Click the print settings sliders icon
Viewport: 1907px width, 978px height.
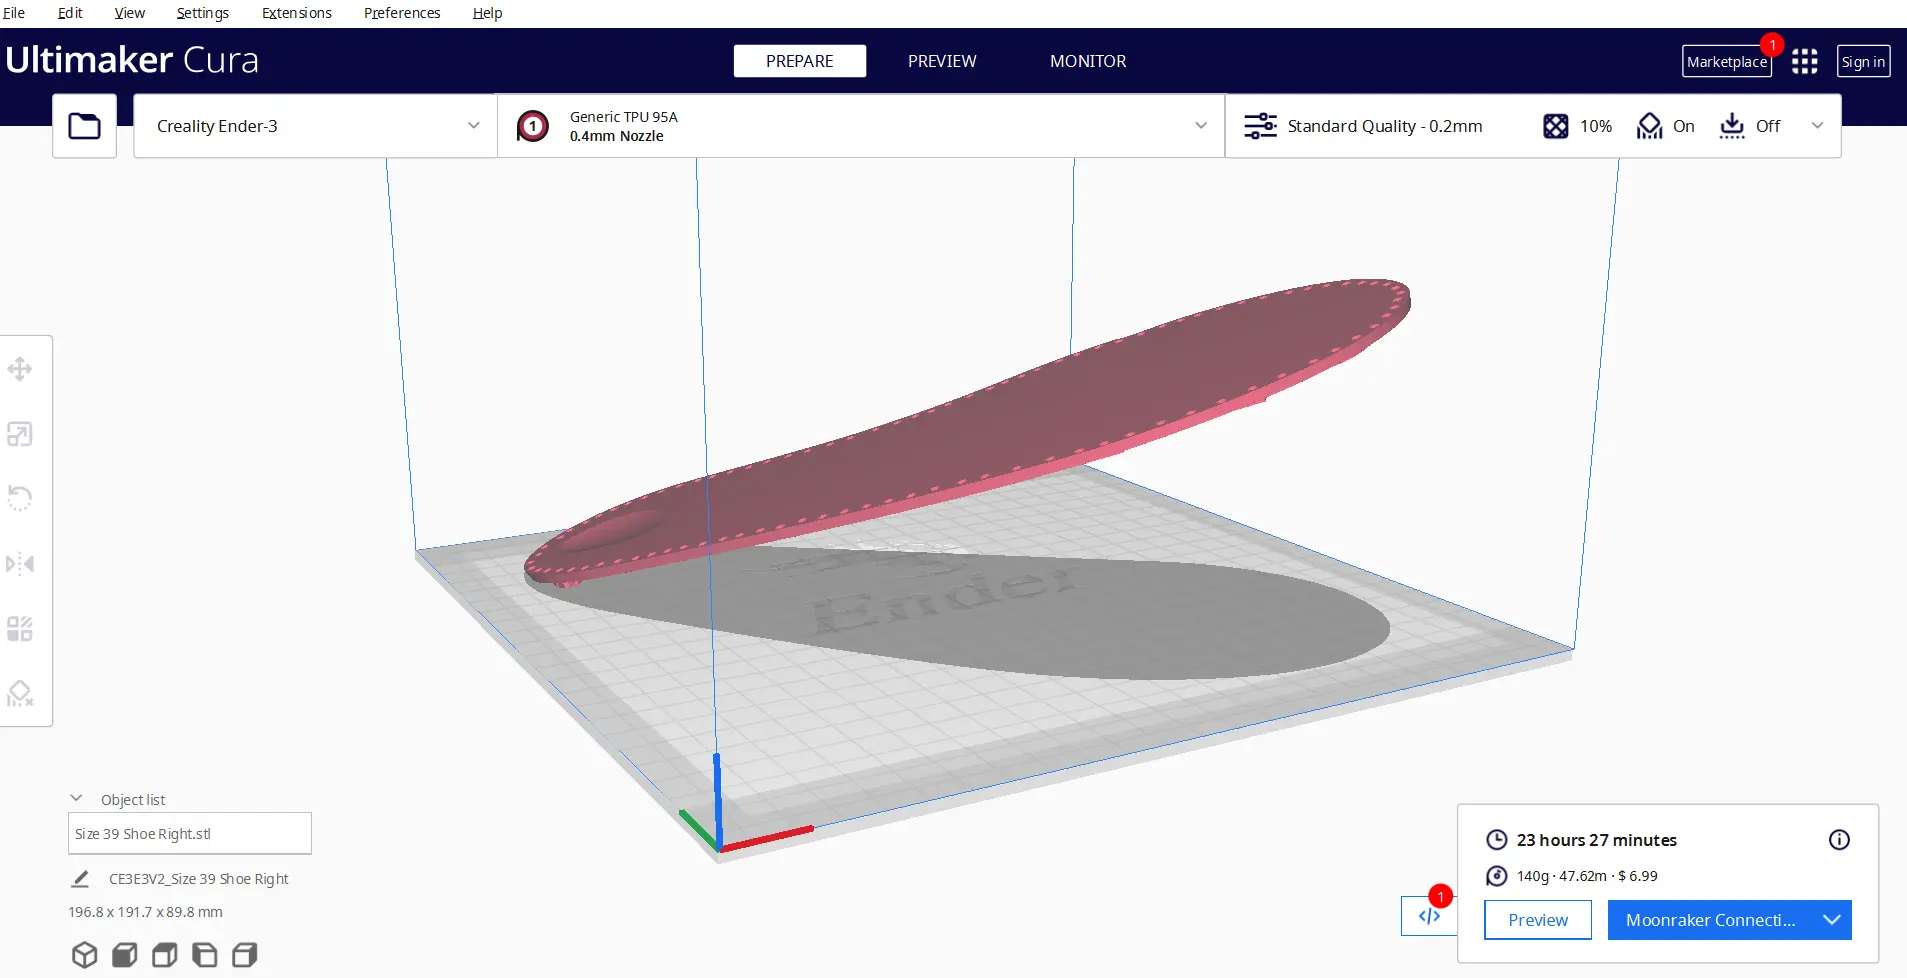click(1260, 126)
